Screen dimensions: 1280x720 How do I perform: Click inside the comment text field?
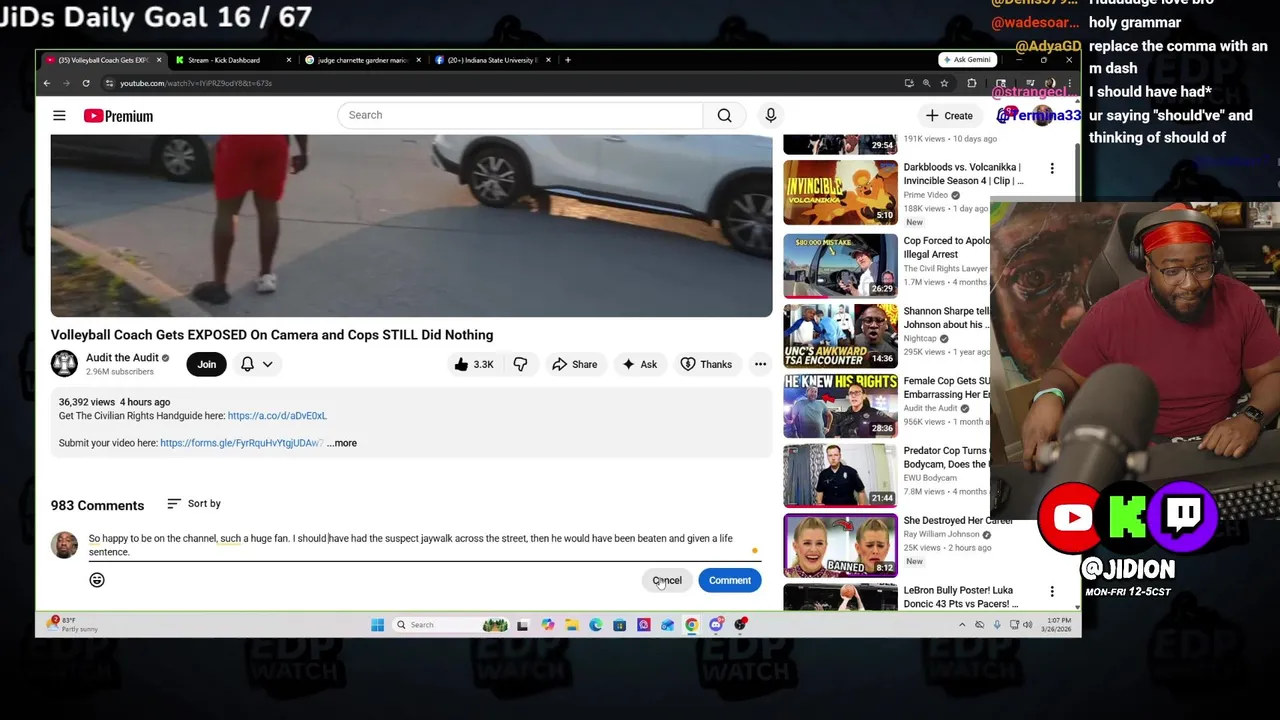(411, 545)
